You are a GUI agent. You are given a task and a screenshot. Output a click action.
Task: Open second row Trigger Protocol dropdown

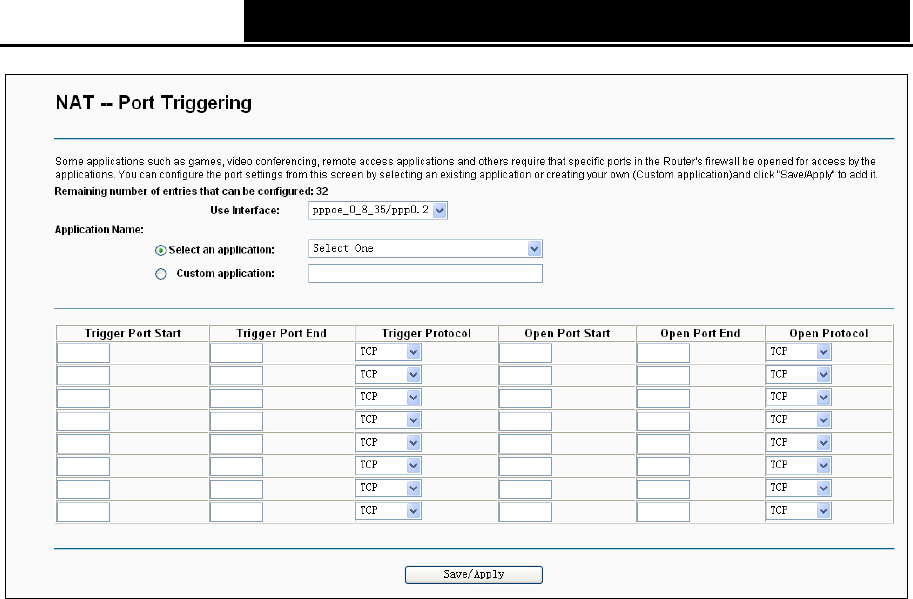pos(388,374)
